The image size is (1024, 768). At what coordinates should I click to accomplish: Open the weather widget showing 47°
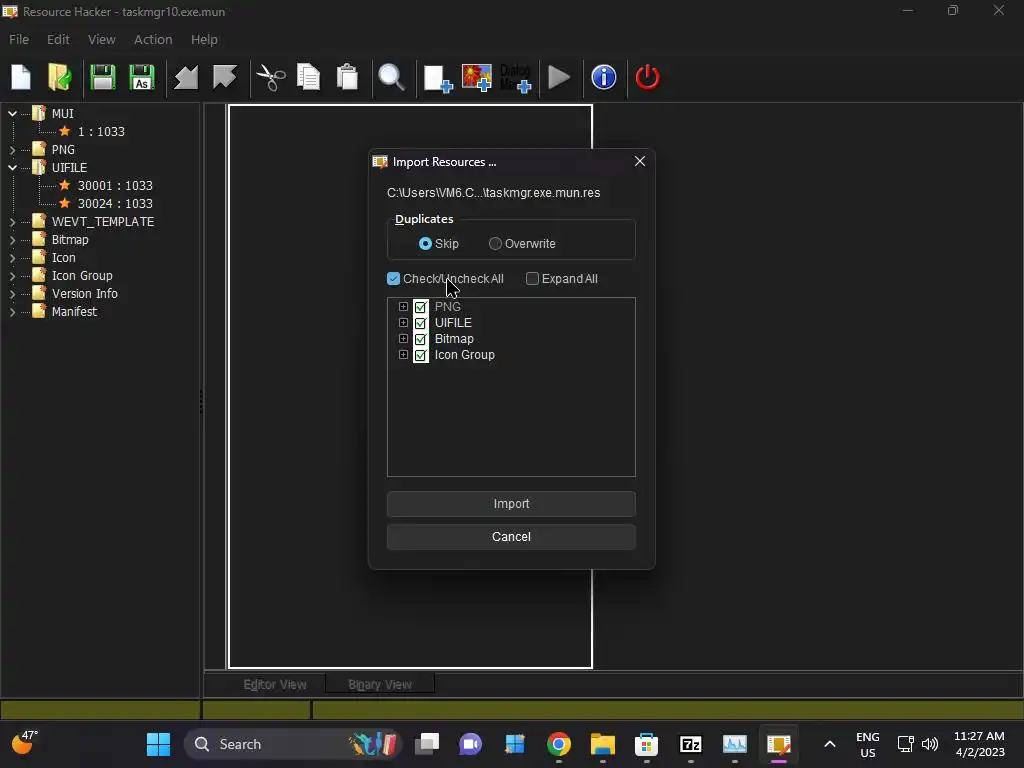tap(25, 743)
